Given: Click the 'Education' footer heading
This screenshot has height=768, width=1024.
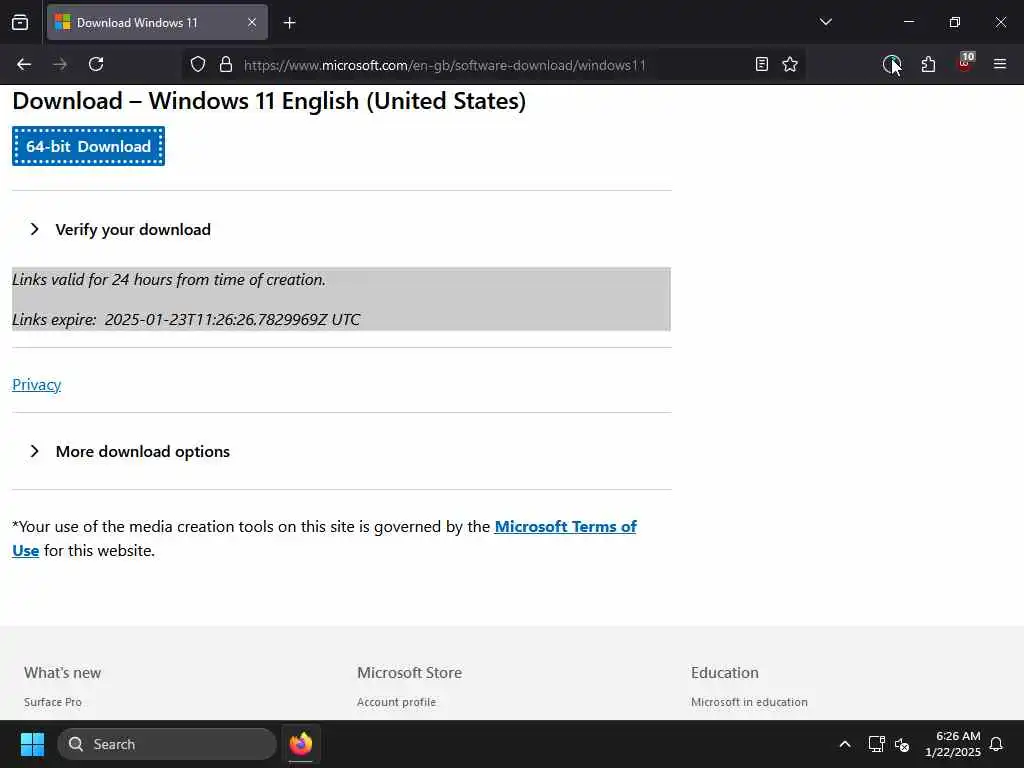Looking at the screenshot, I should click(725, 673).
